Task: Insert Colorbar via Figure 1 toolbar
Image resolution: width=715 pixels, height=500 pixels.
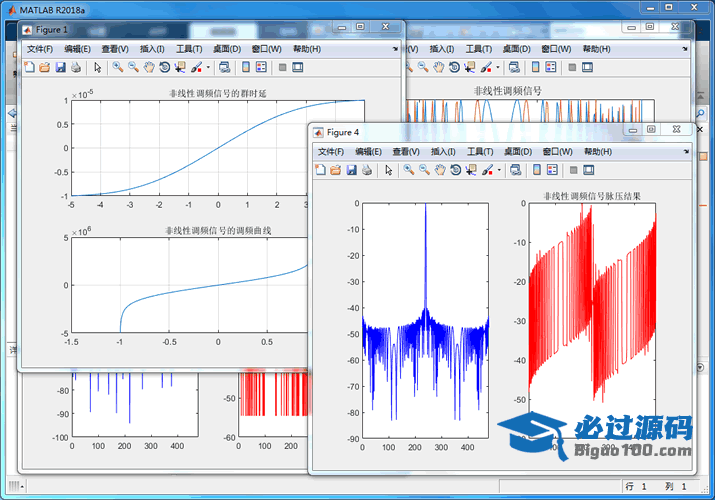Action: [x=246, y=67]
